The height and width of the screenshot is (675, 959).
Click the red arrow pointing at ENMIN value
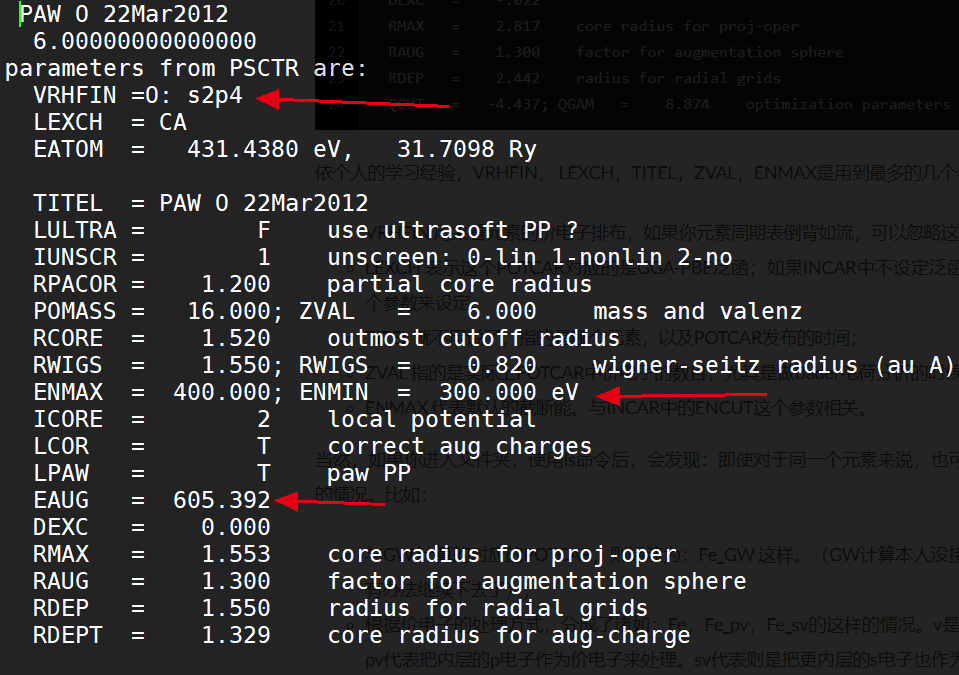coord(681,396)
